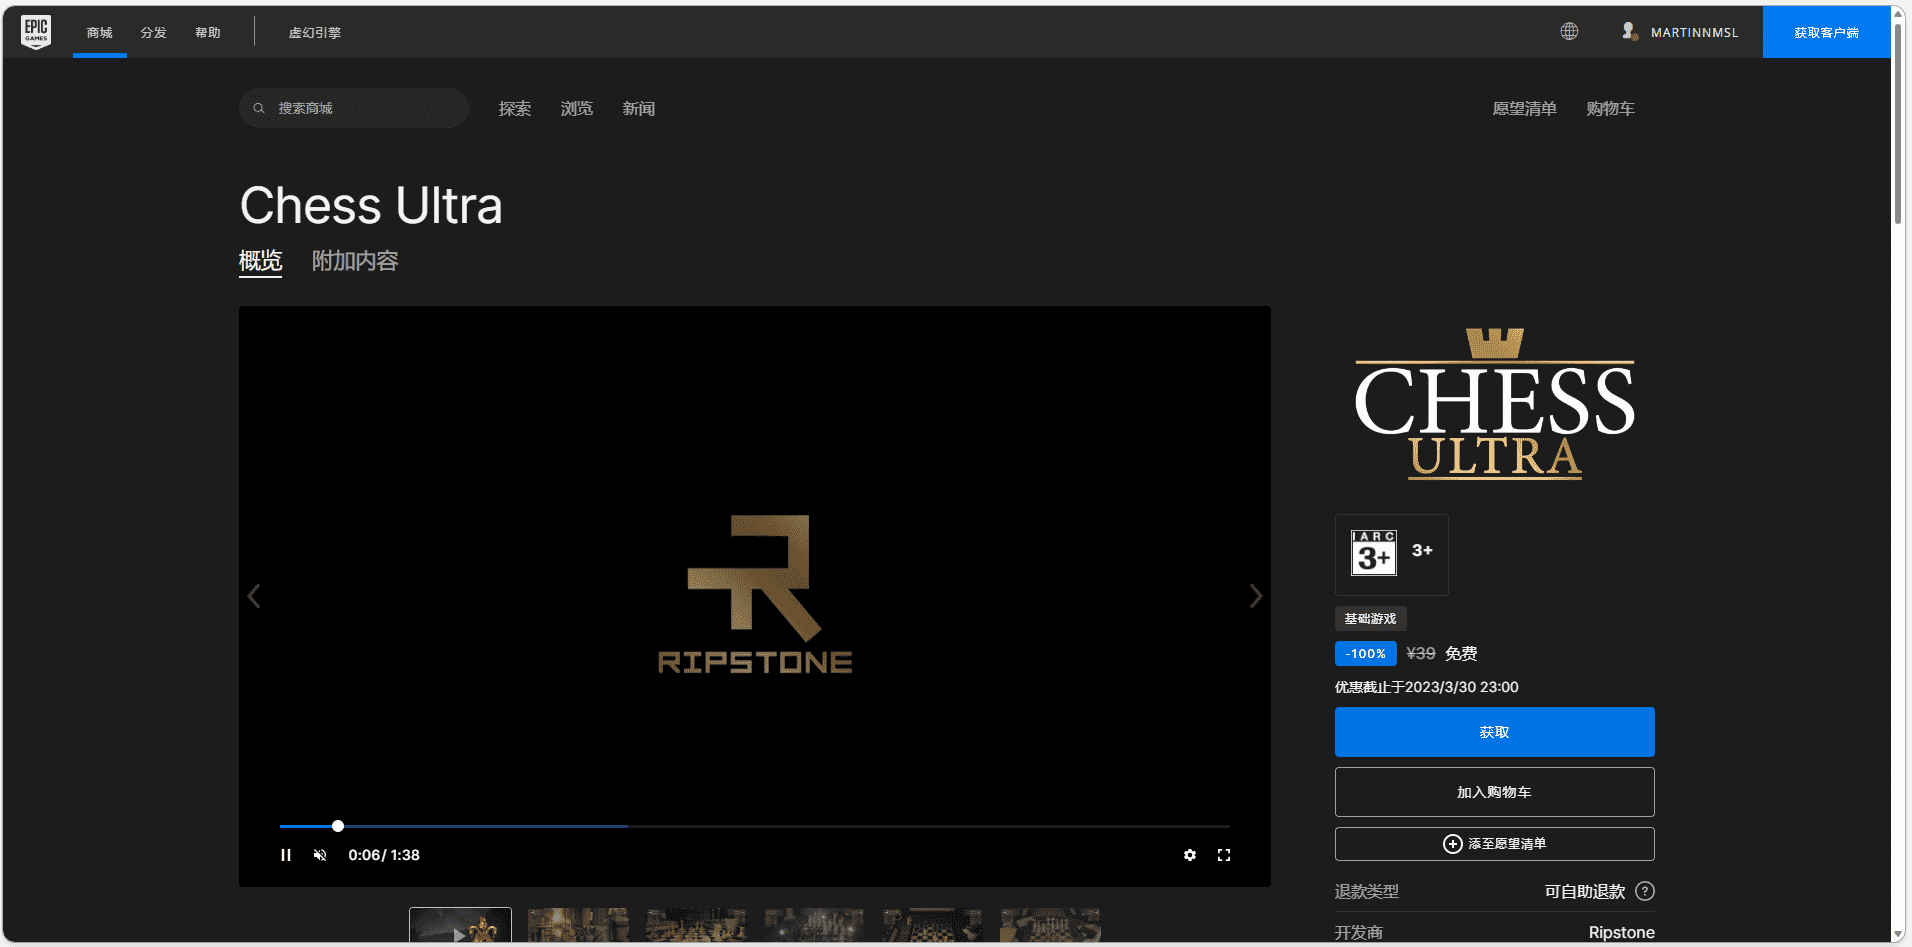Go to previous media with left arrow
Screen dimensions: 1912x947
[x=254, y=596]
